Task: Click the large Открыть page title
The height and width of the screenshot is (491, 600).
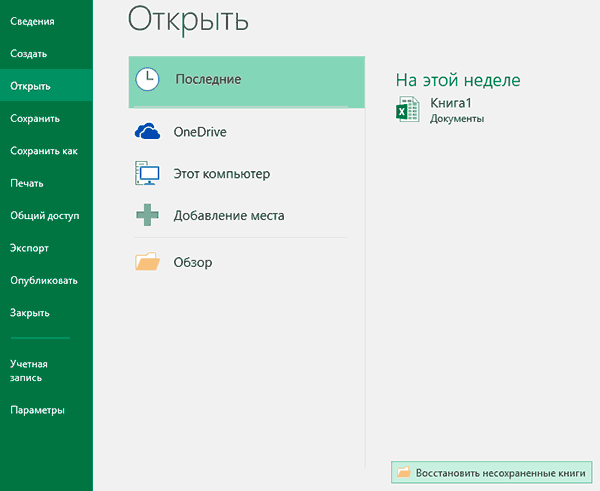Action: [188, 20]
